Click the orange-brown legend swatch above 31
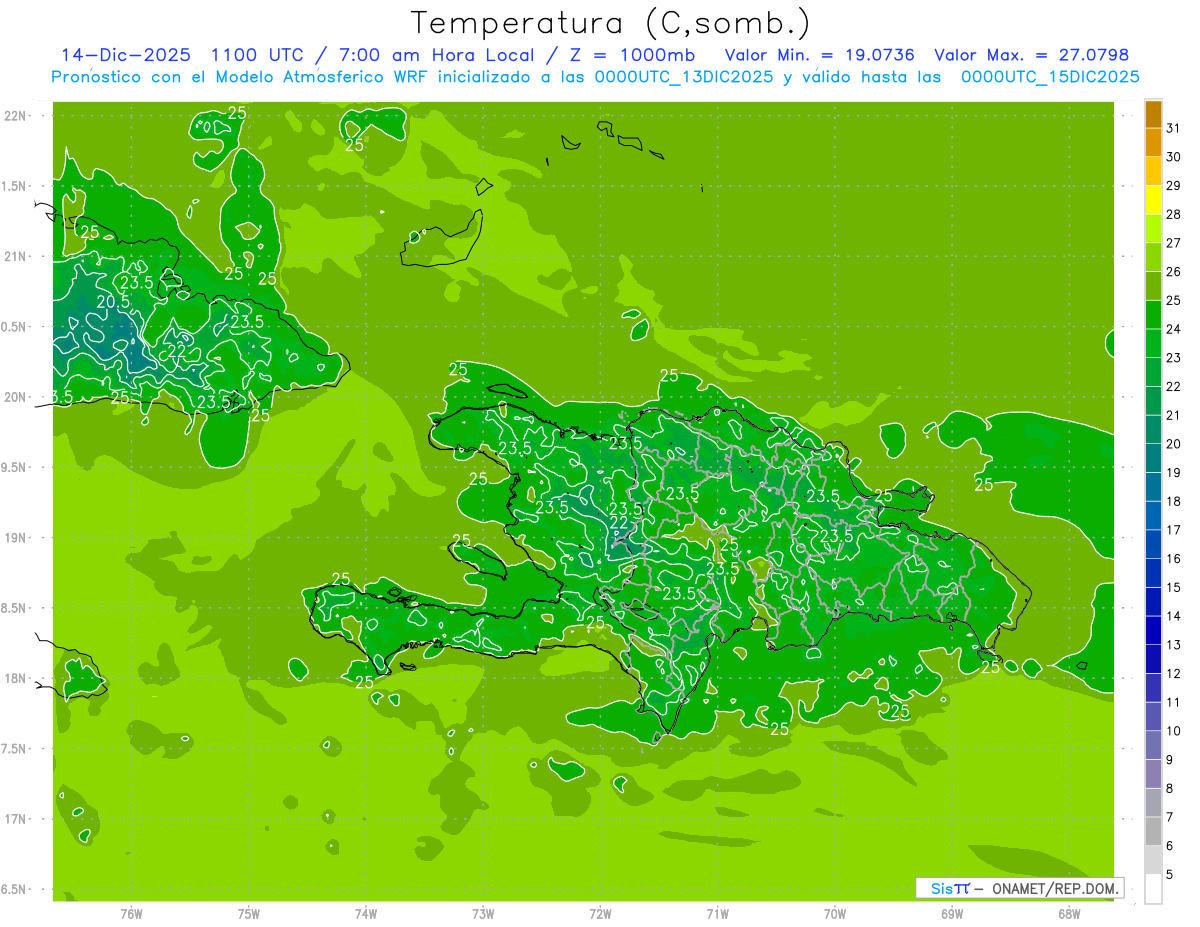1200x927 pixels. tap(1153, 113)
